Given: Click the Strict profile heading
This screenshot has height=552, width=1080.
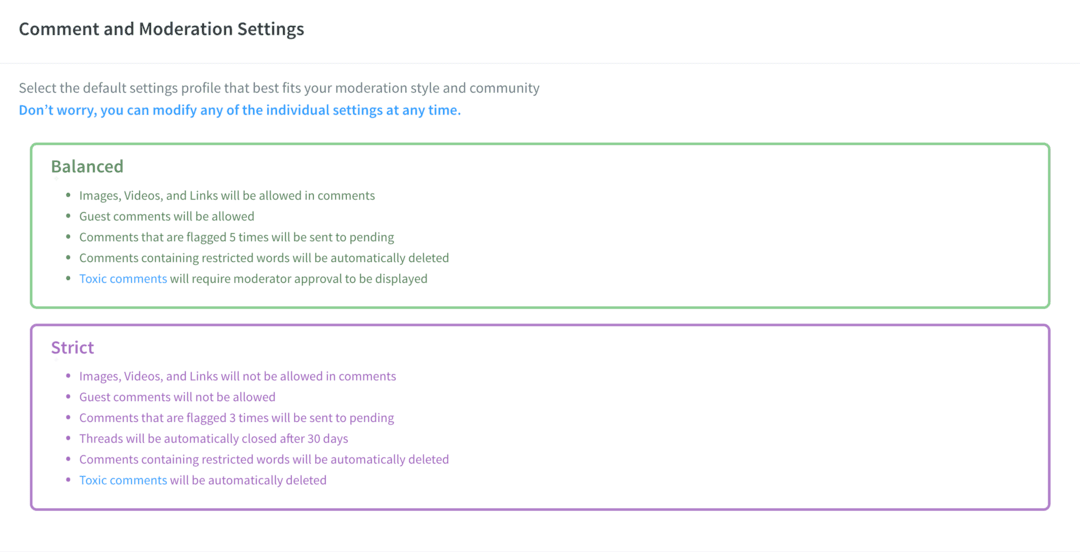Looking at the screenshot, I should [73, 348].
